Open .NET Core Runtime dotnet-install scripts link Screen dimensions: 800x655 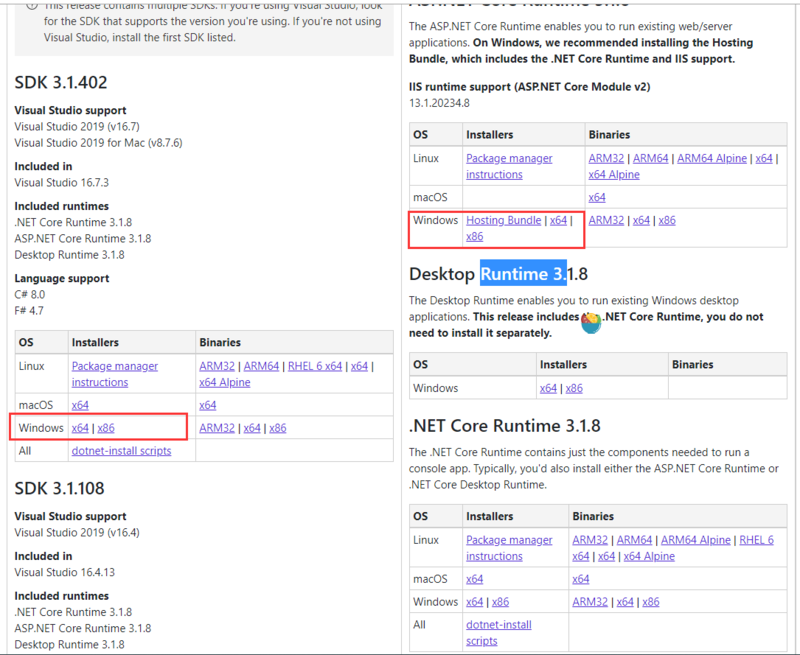[x=498, y=633]
